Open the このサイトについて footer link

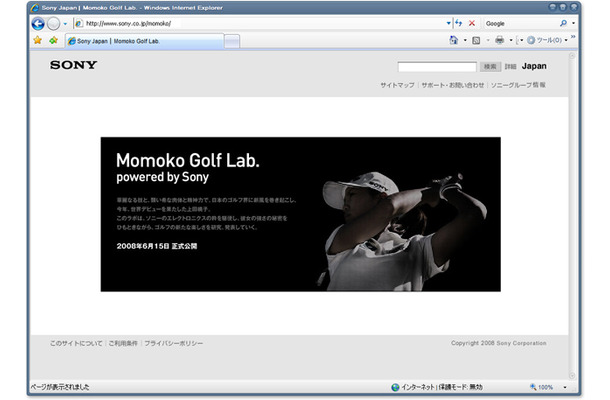coord(76,343)
